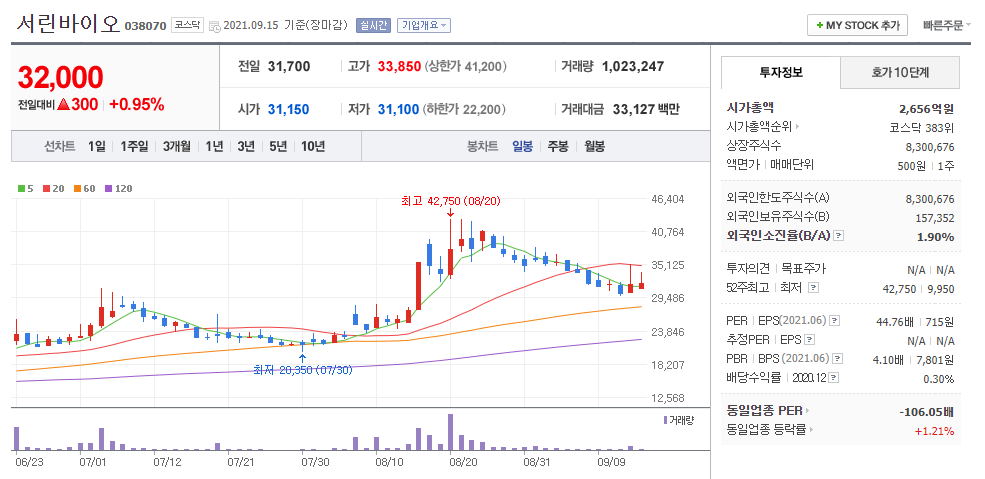The height and width of the screenshot is (479, 985).
Task: Click the 거래대금 value 33,127 백만
Action: pyautogui.click(x=646, y=109)
